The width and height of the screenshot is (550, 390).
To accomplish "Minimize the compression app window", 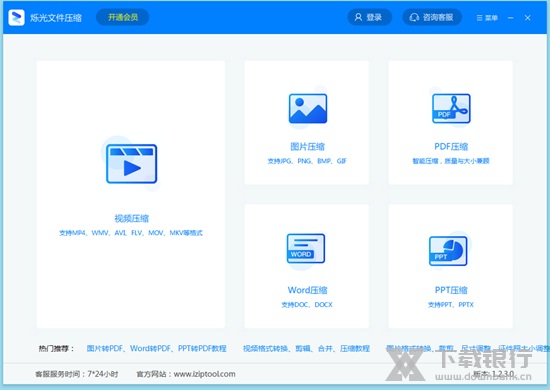I will click(x=511, y=18).
